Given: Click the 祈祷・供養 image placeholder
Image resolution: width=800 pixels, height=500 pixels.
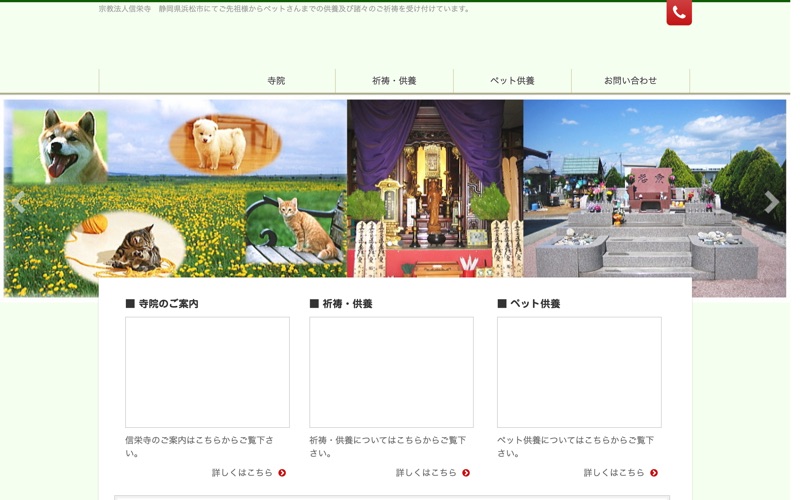Looking at the screenshot, I should coord(391,372).
